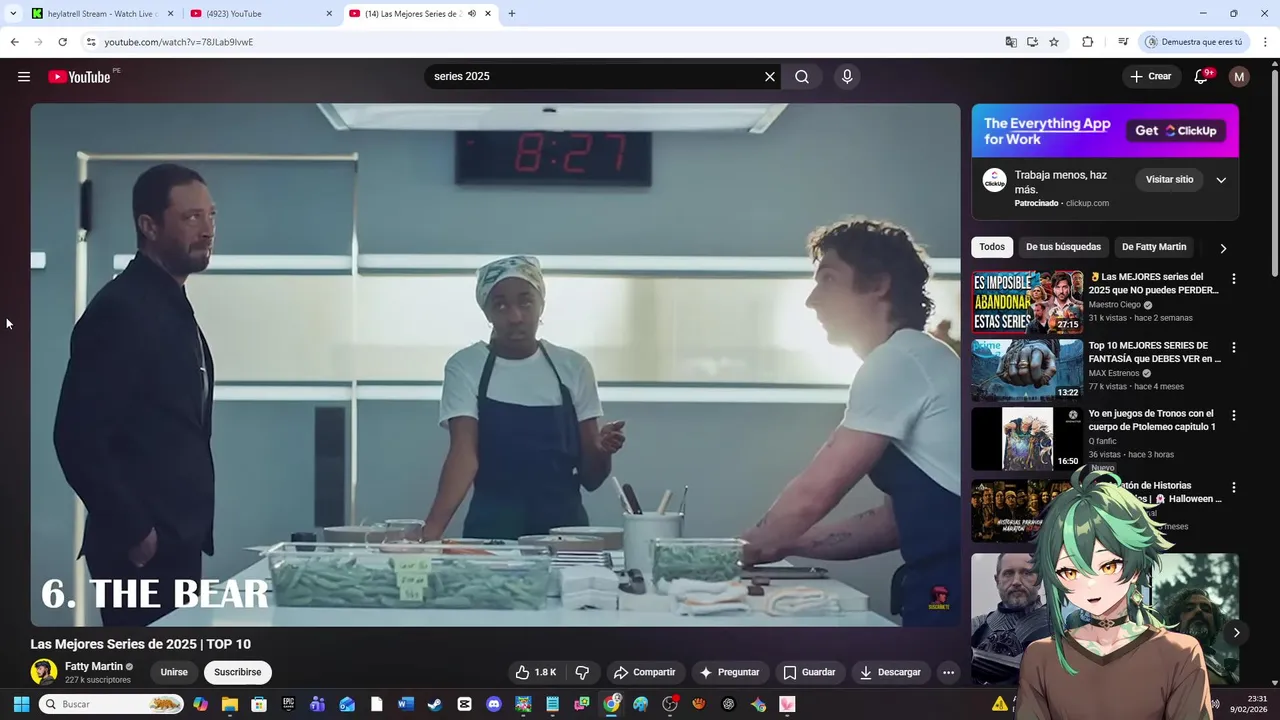This screenshot has width=1280, height=720.
Task: Switch to the heylatrell Stream tab
Action: pyautogui.click(x=103, y=14)
